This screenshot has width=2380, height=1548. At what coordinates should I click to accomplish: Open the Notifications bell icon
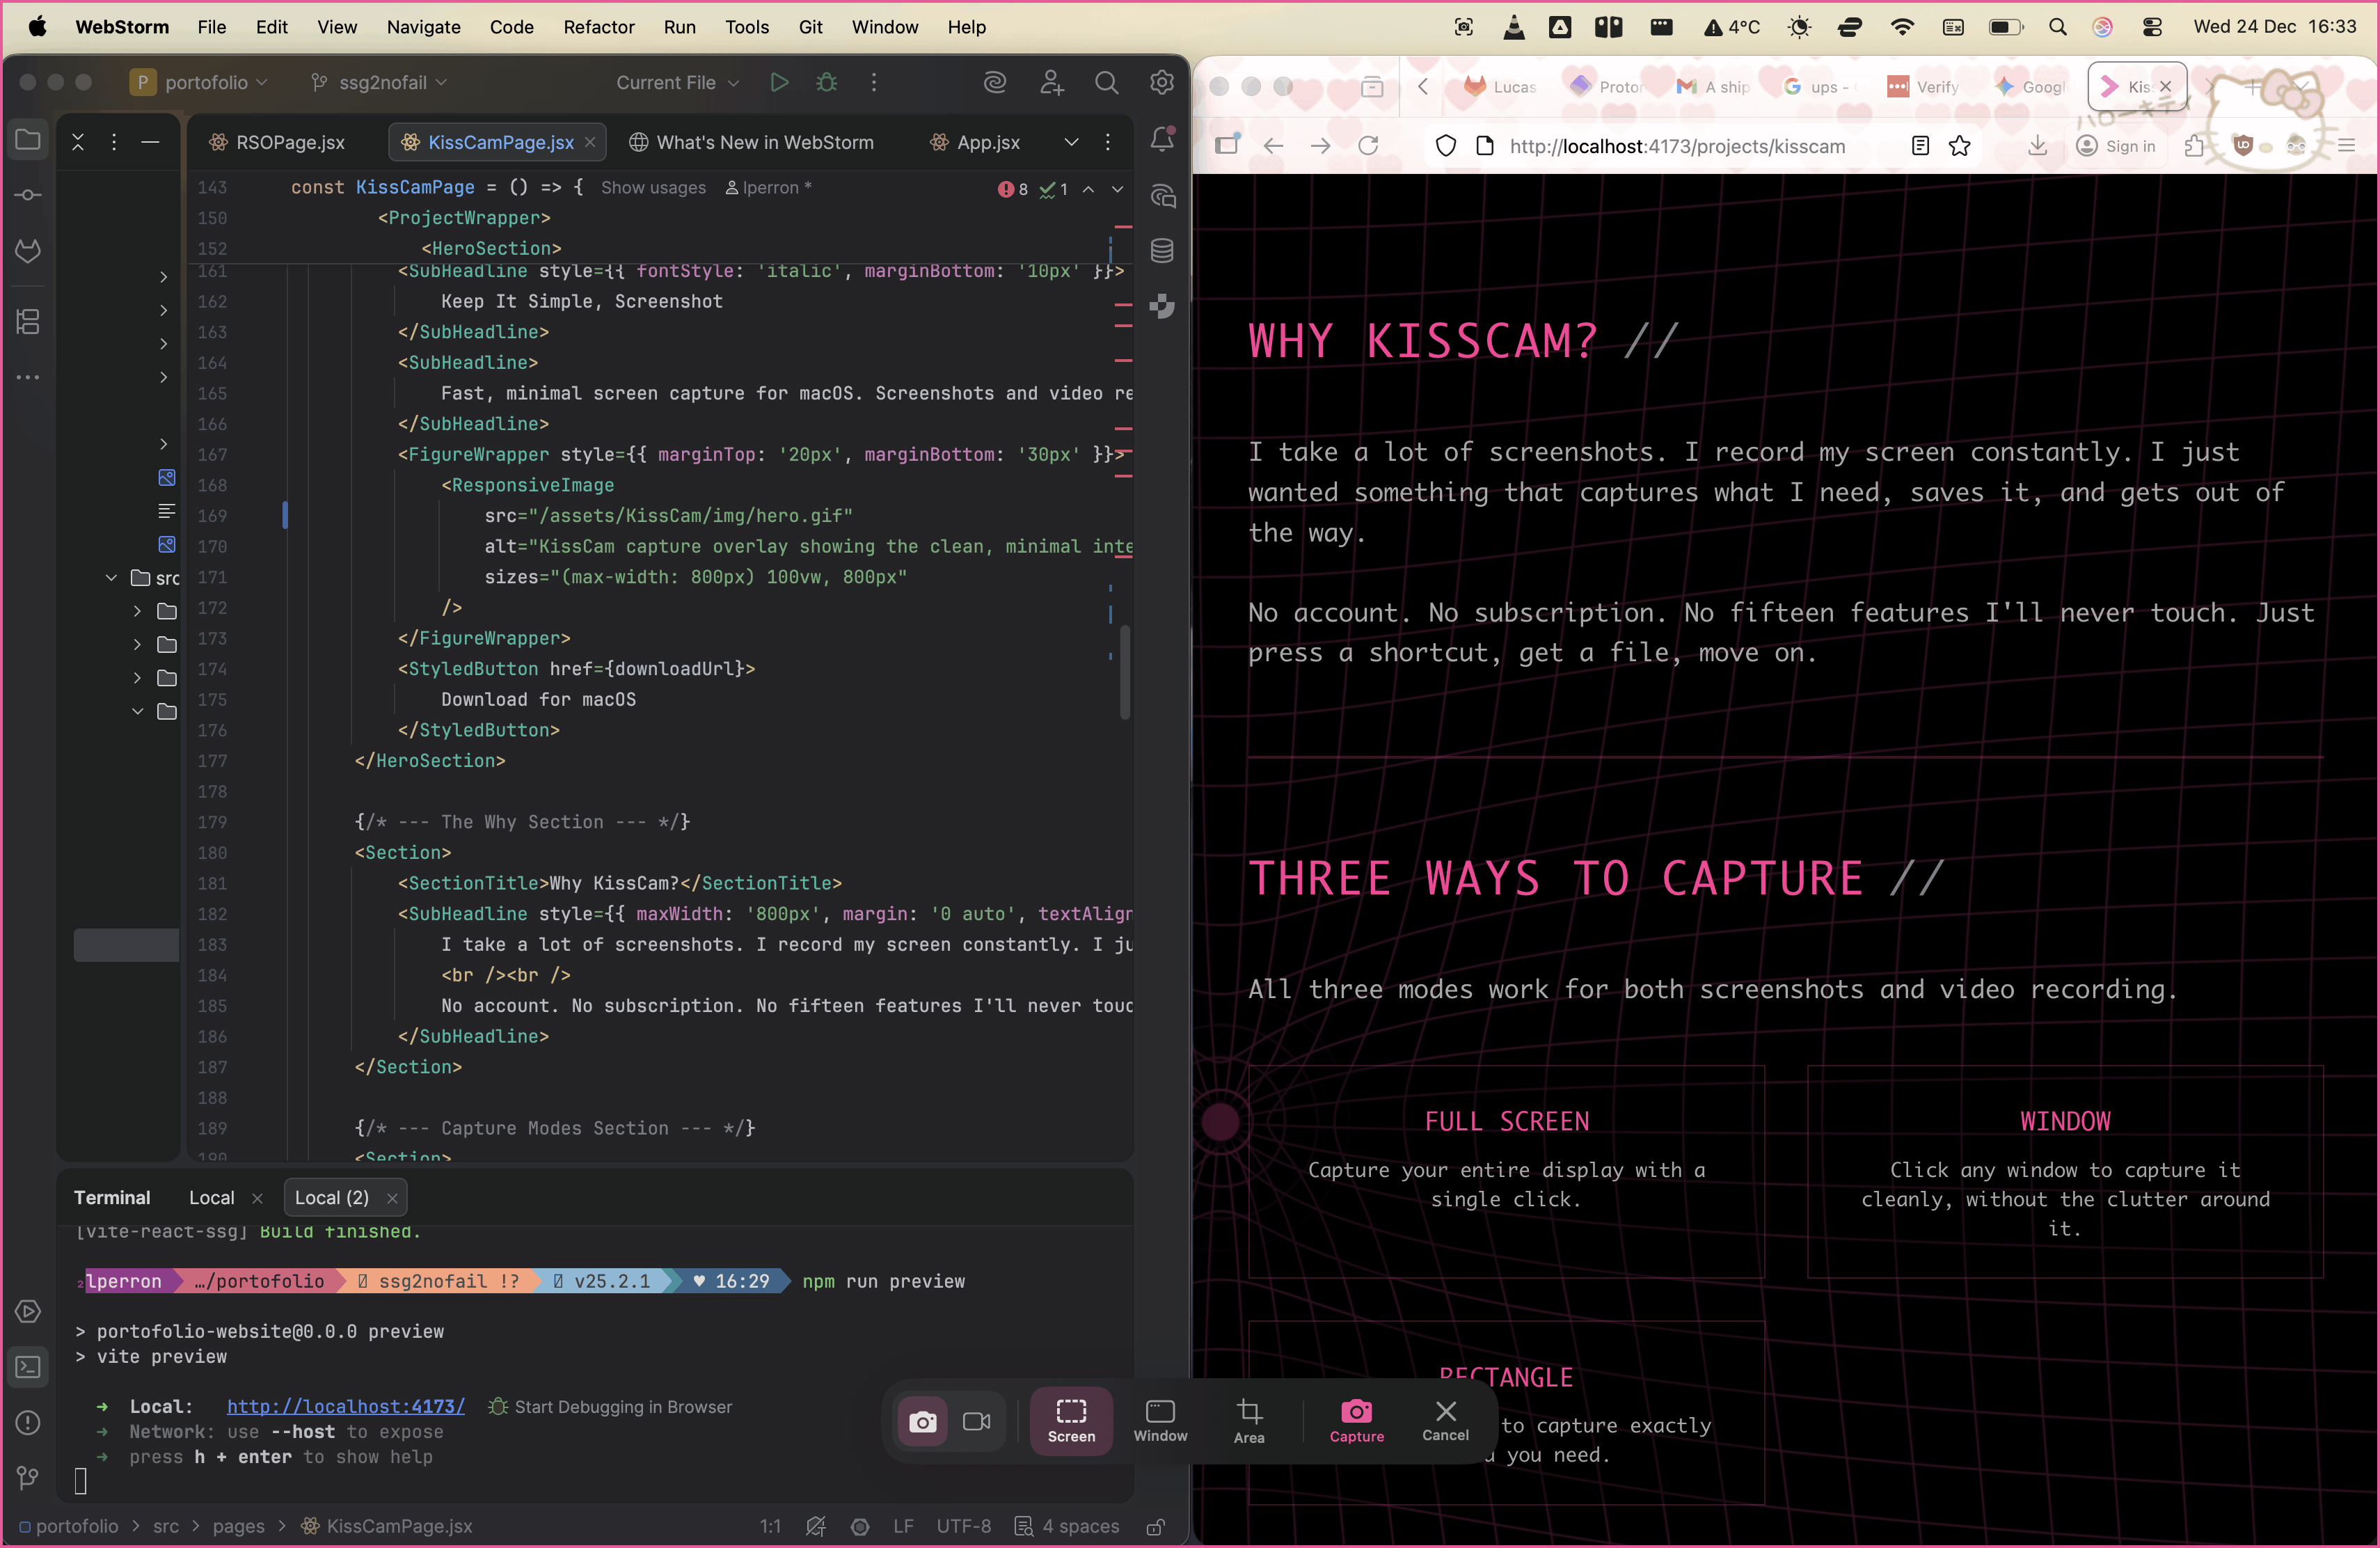[x=1162, y=140]
